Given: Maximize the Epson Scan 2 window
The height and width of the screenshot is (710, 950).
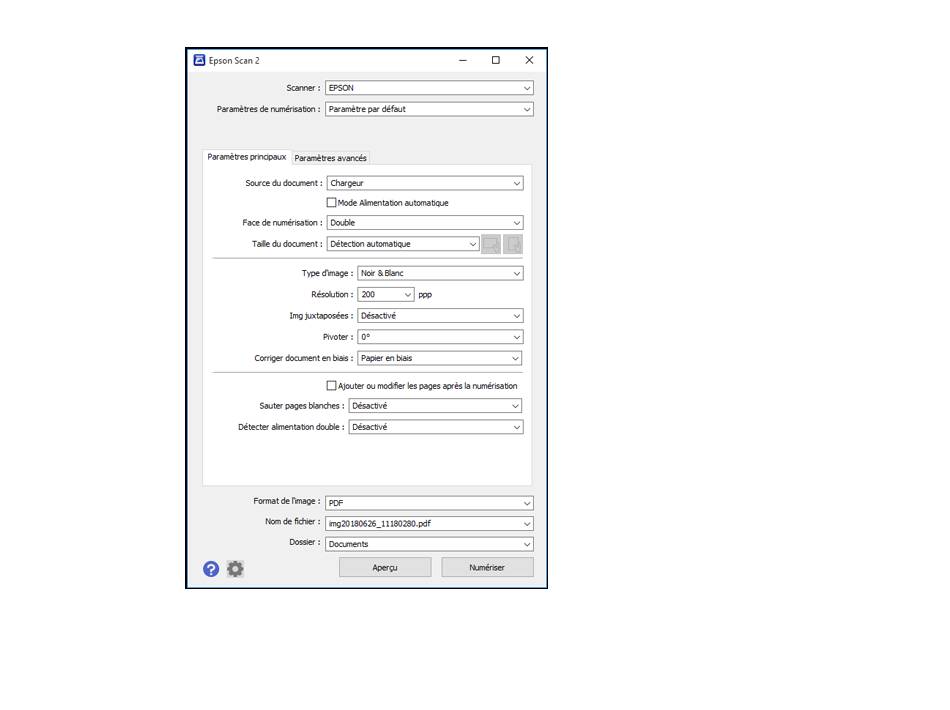Looking at the screenshot, I should [x=496, y=60].
